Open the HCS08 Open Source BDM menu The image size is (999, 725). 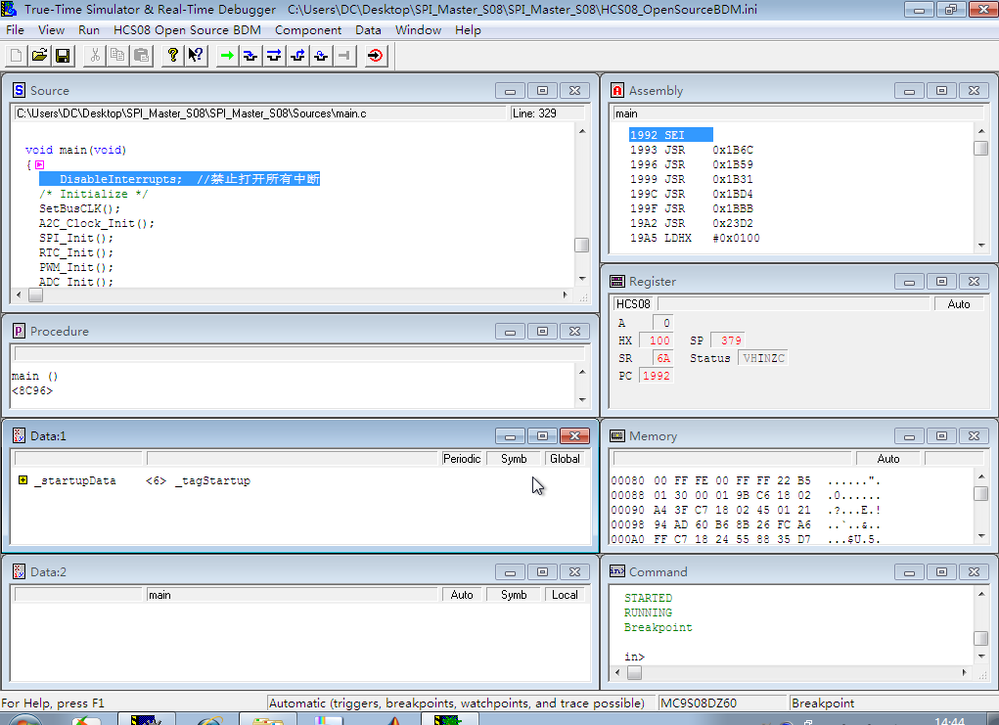pyautogui.click(x=187, y=30)
